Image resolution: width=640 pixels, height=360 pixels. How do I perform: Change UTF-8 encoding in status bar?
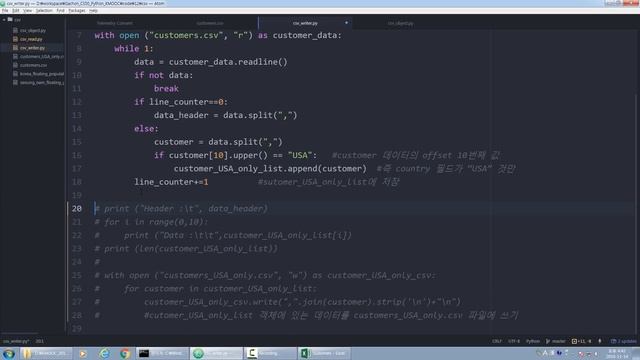[514, 341]
